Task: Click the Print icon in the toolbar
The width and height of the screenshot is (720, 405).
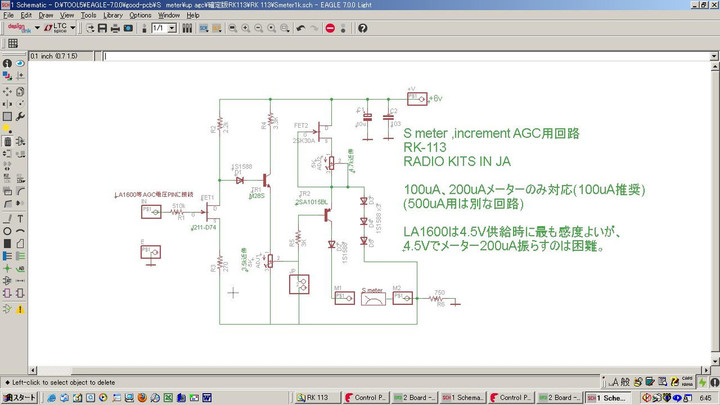Action: (x=114, y=28)
